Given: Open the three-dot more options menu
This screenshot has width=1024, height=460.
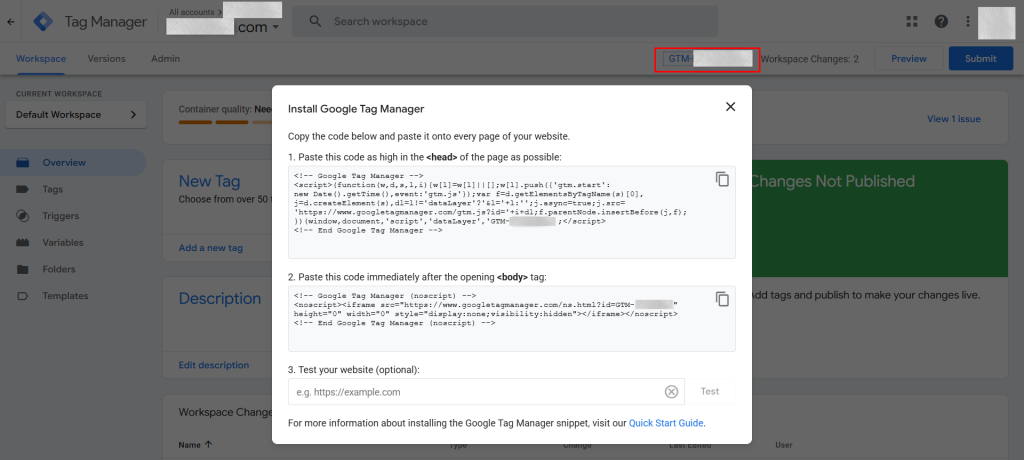Looking at the screenshot, I should 968,22.
